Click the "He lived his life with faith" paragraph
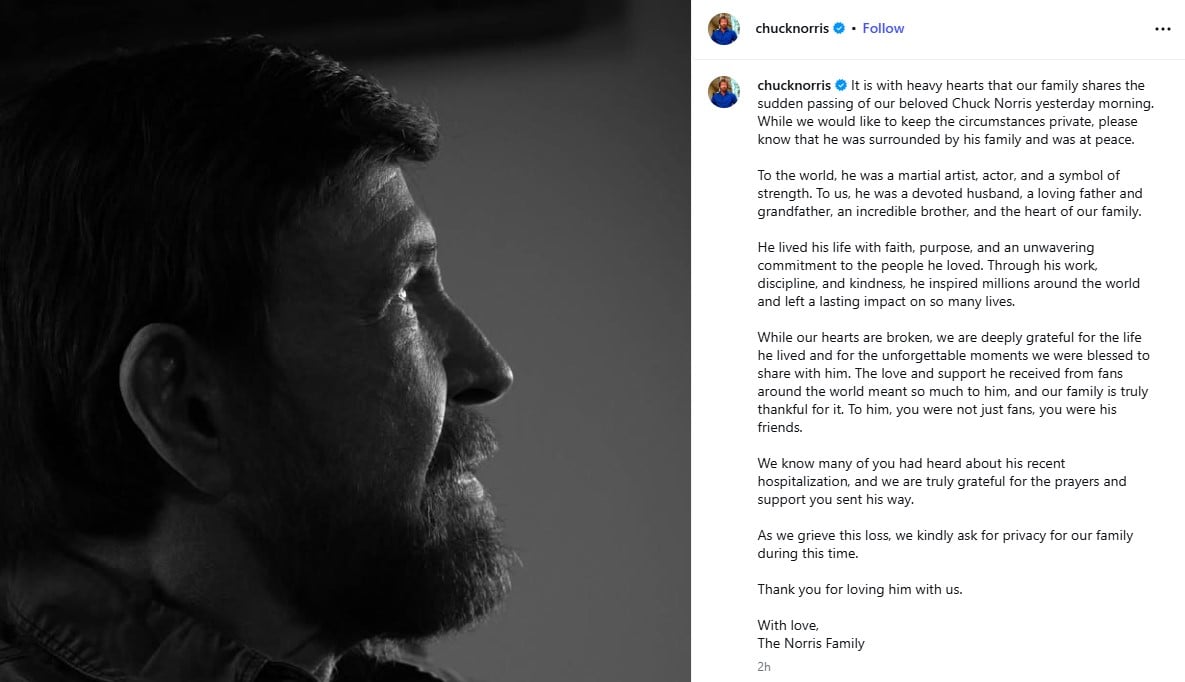The width and height of the screenshot is (1185, 682). [x=948, y=274]
